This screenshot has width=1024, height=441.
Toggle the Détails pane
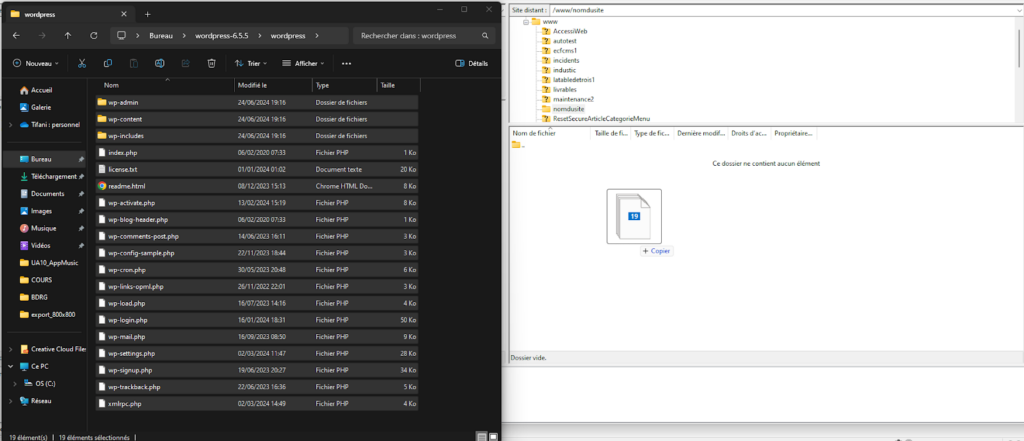point(471,63)
